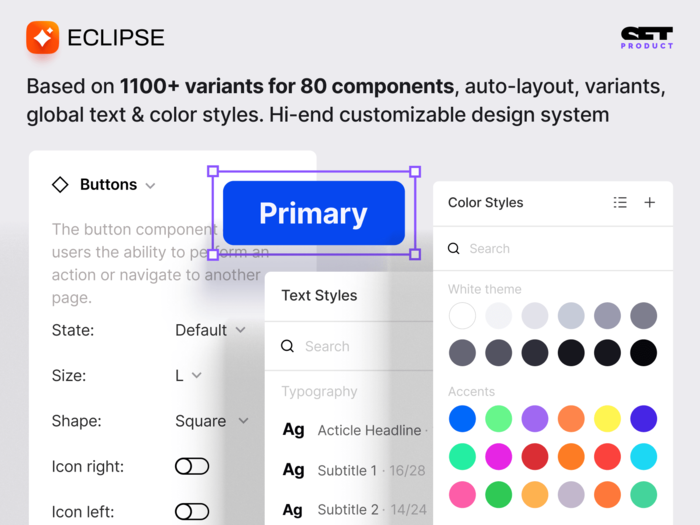Image resolution: width=700 pixels, height=525 pixels.
Task: Pick the yellow accent color swatch
Action: (607, 419)
